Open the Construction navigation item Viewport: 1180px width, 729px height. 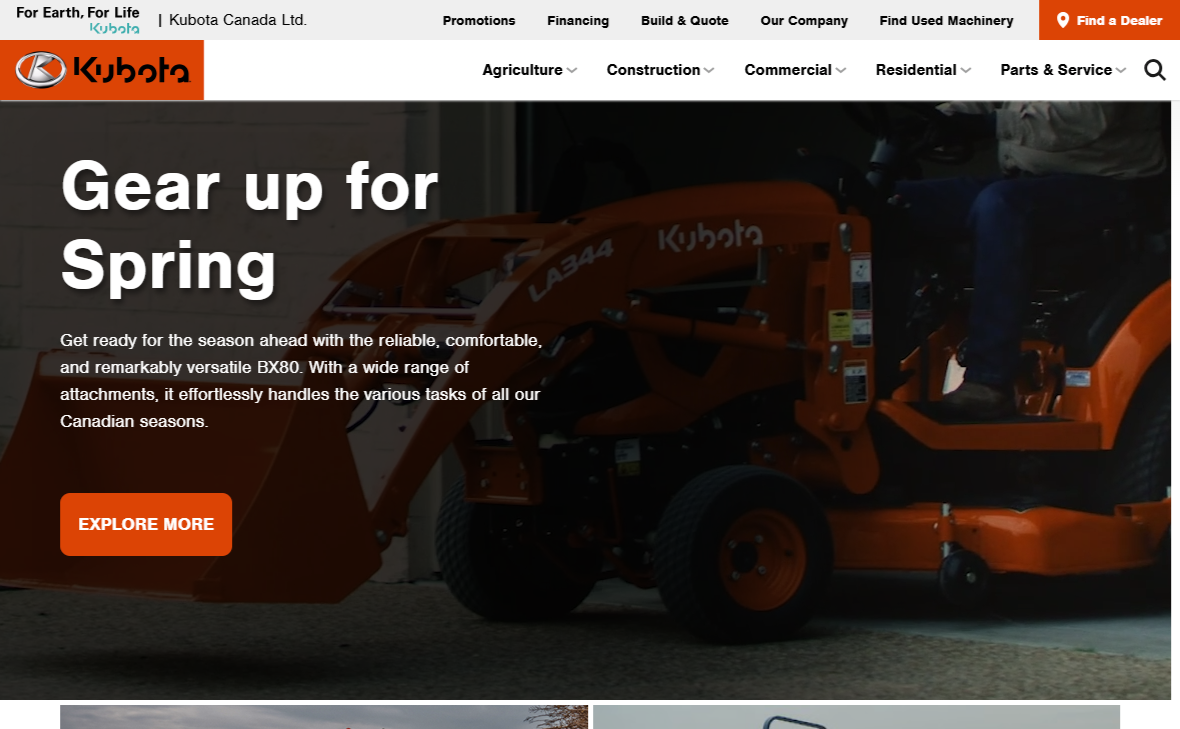(x=653, y=70)
